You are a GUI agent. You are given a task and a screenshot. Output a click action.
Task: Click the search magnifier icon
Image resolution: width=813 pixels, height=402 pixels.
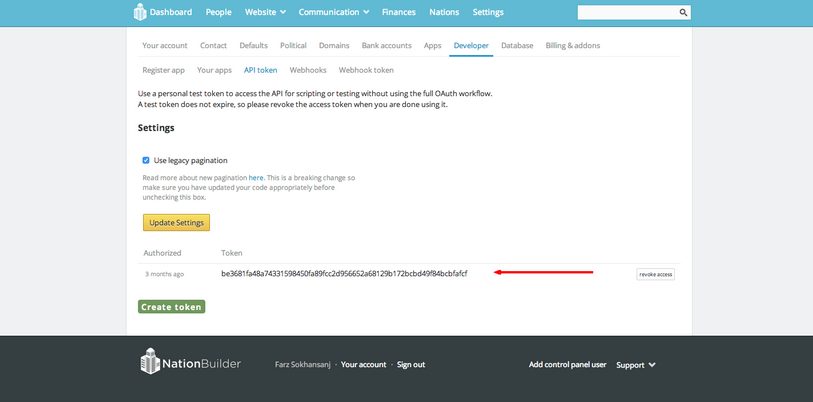(x=683, y=12)
